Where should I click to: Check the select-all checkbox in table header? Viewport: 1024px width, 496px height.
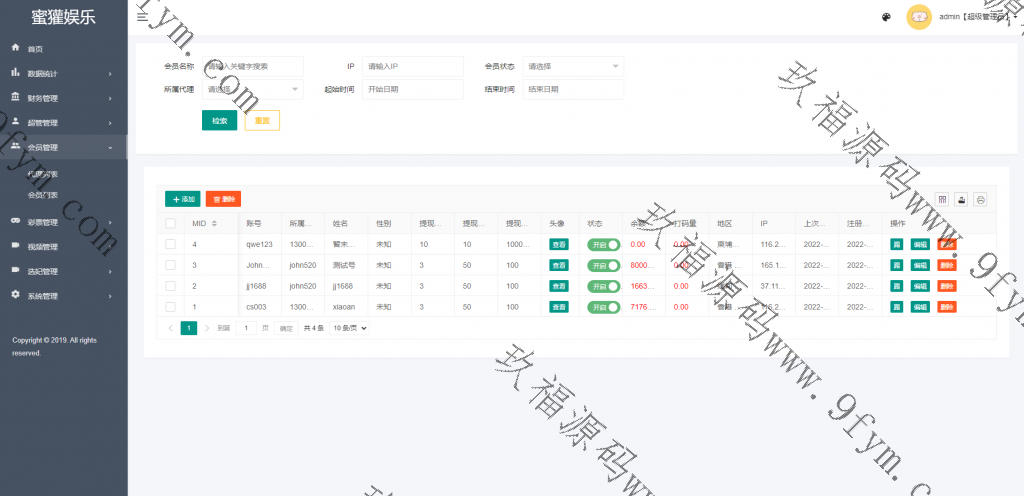170,223
